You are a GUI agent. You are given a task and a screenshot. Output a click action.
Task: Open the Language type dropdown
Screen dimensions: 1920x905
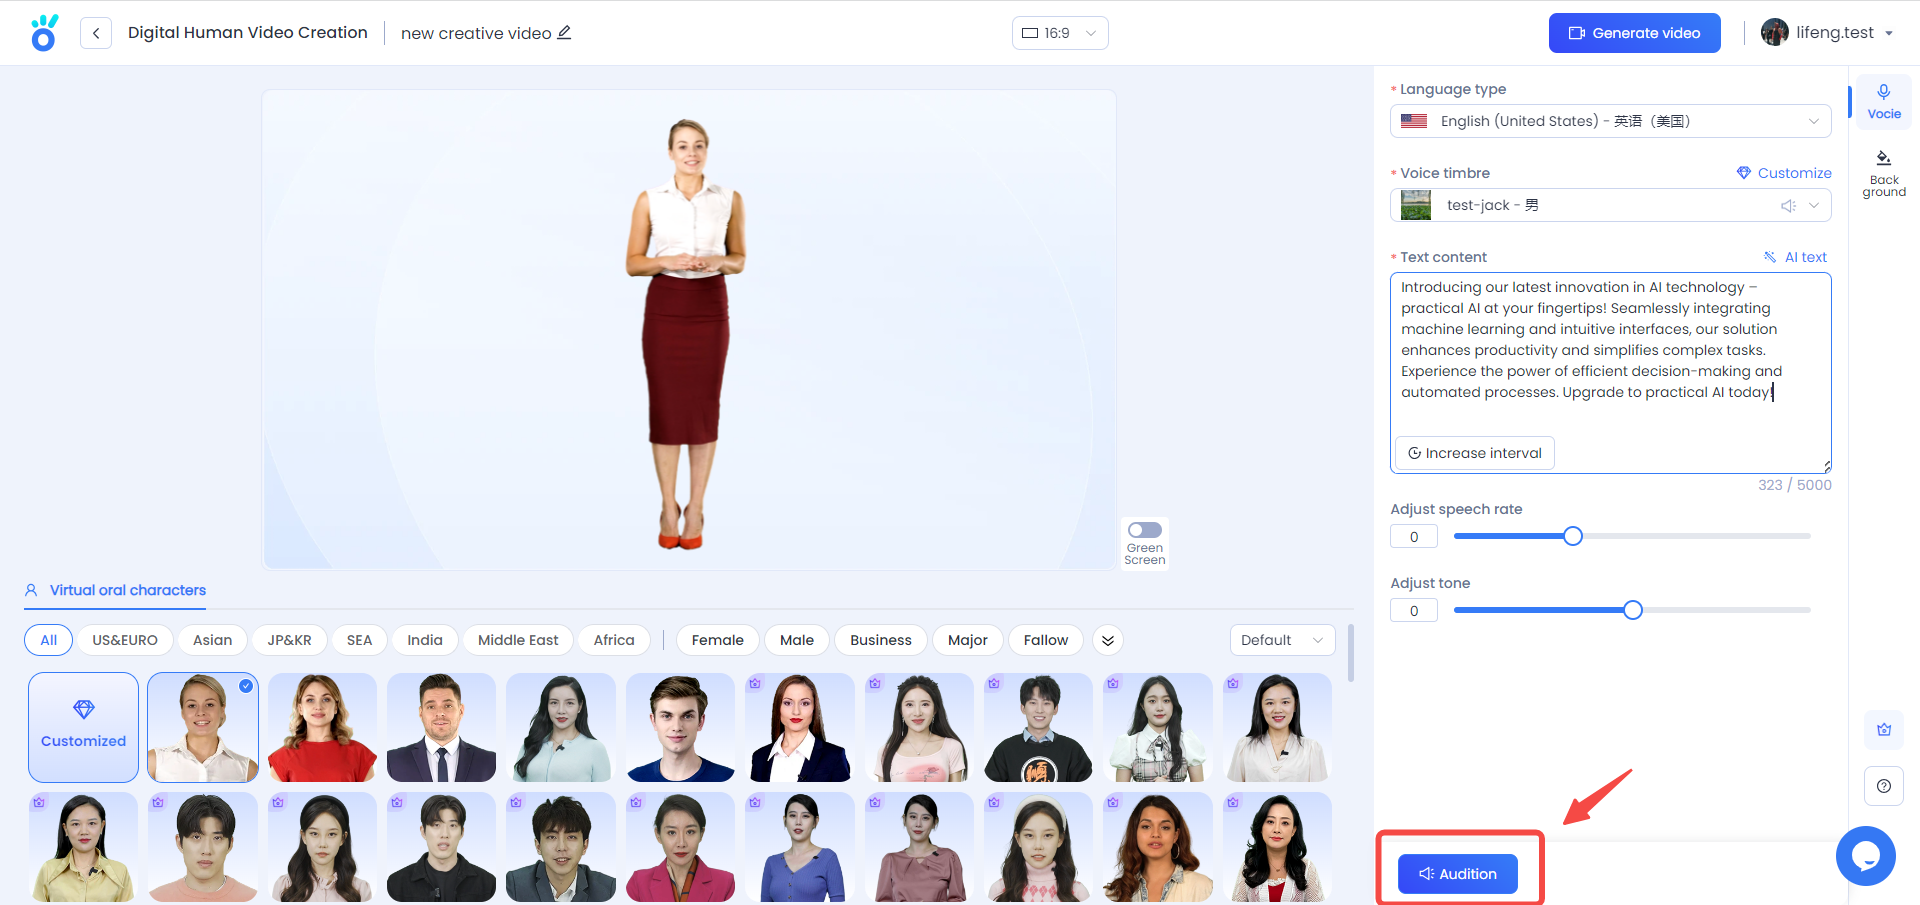click(x=1611, y=121)
